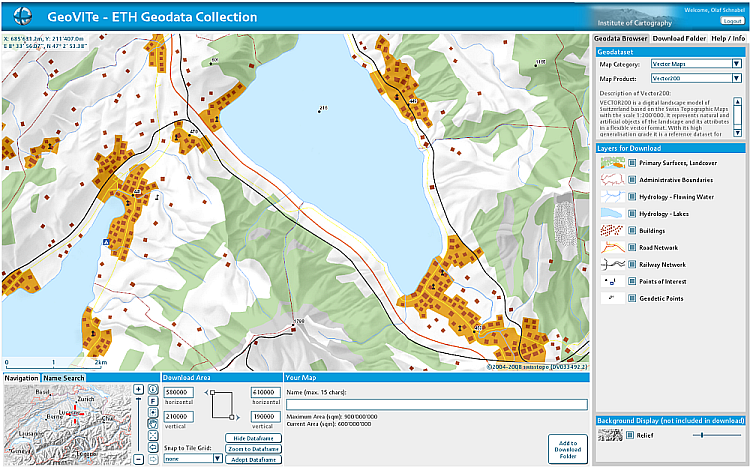
Task: Go to the previous map view arrow
Action: (153, 447)
